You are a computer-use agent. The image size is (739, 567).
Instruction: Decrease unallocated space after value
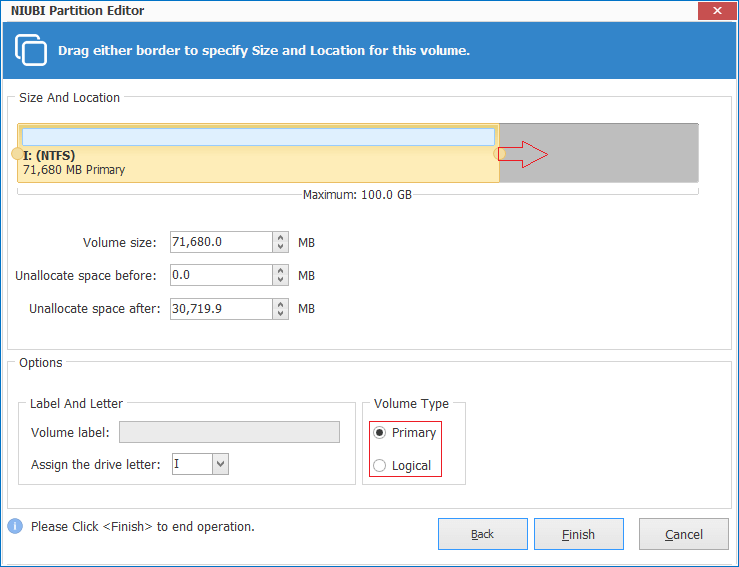click(281, 314)
